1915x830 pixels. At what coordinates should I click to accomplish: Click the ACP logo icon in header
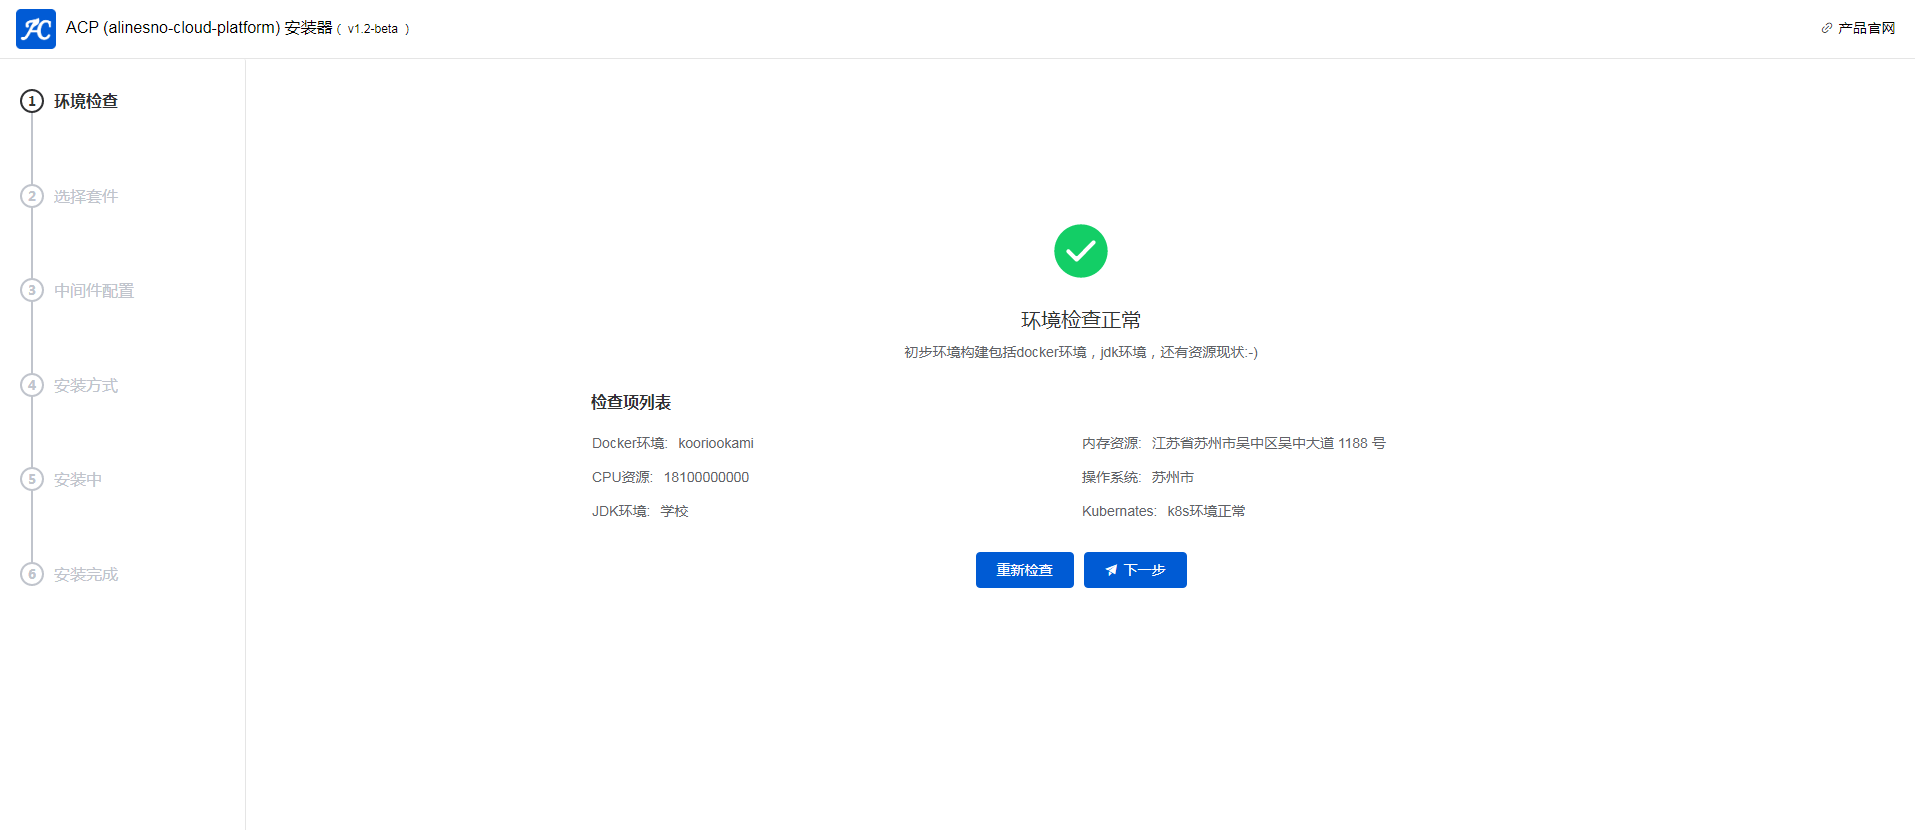(x=36, y=29)
